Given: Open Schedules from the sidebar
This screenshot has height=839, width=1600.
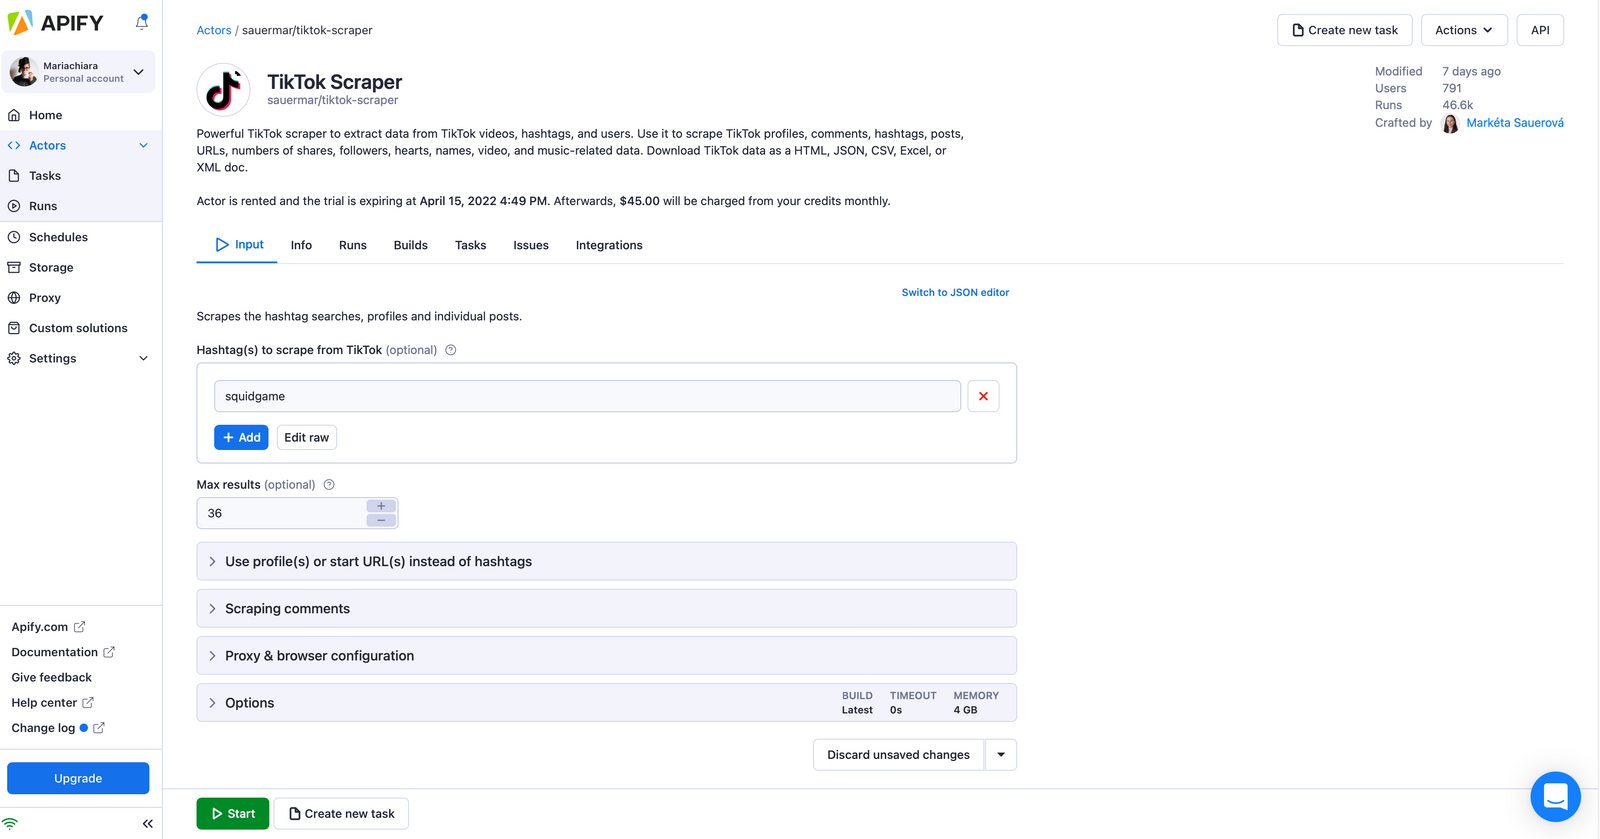Looking at the screenshot, I should coord(58,237).
